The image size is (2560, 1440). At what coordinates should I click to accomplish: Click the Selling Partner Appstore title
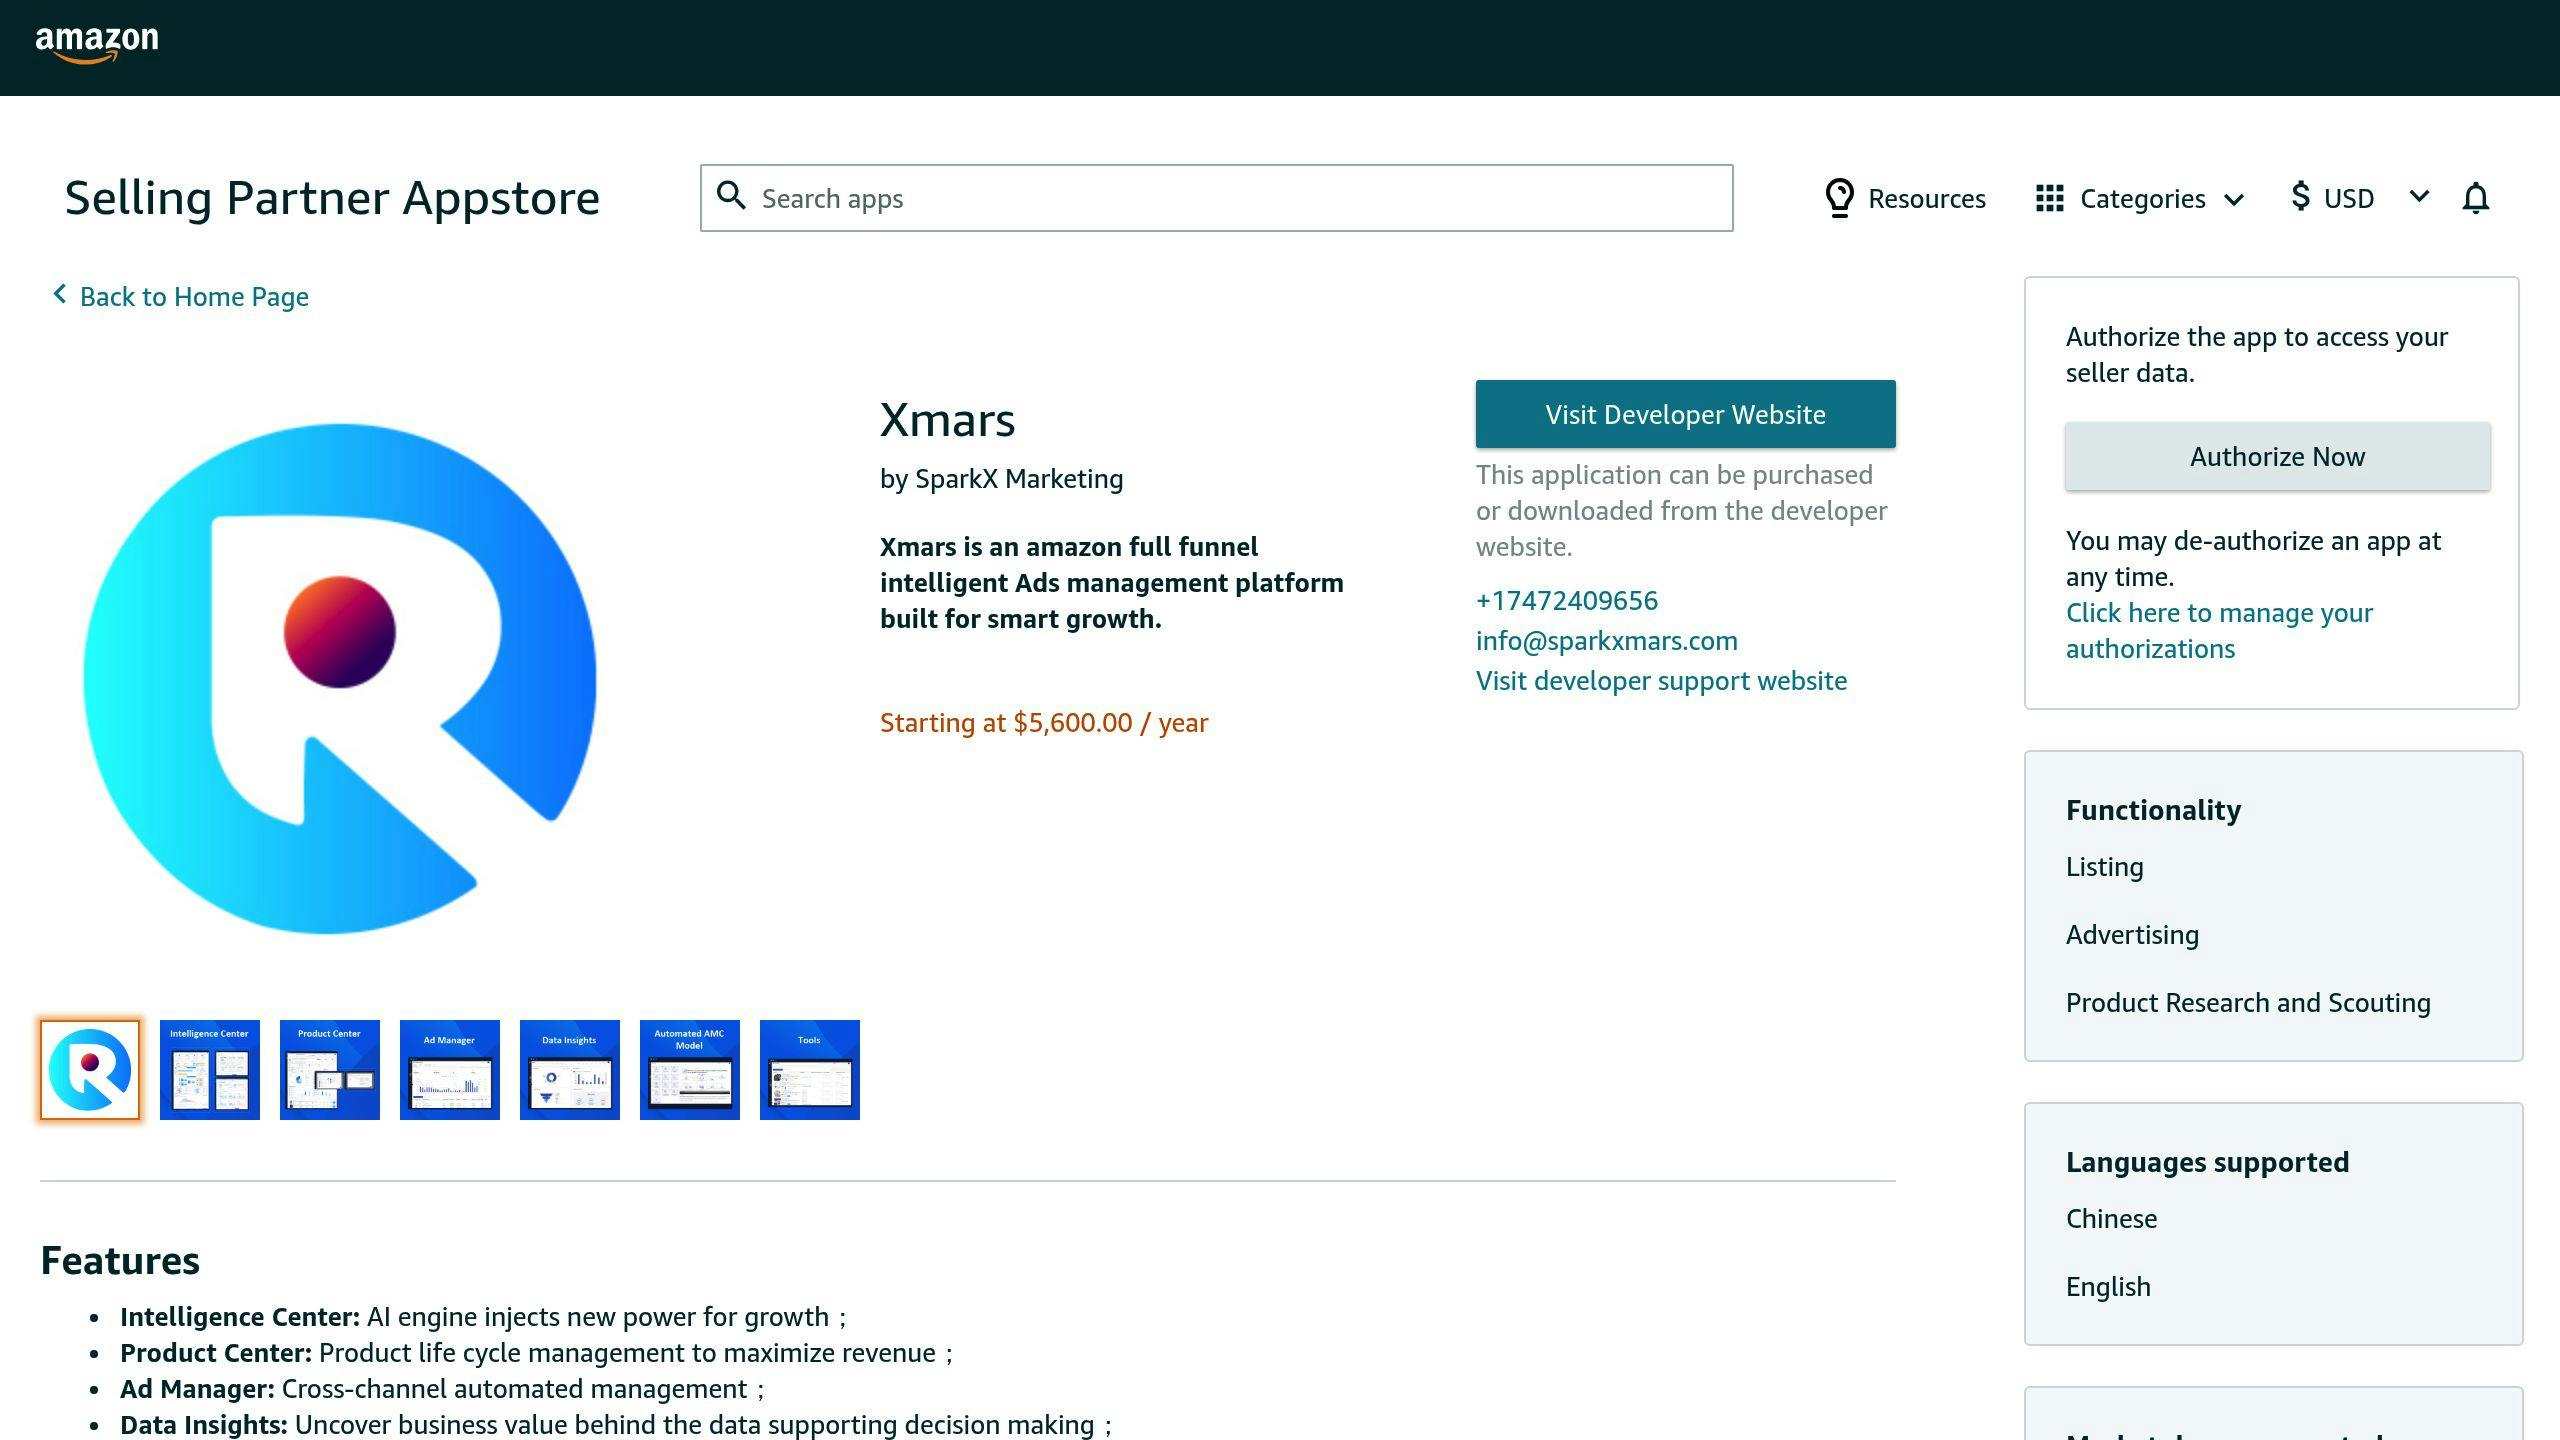(x=332, y=198)
